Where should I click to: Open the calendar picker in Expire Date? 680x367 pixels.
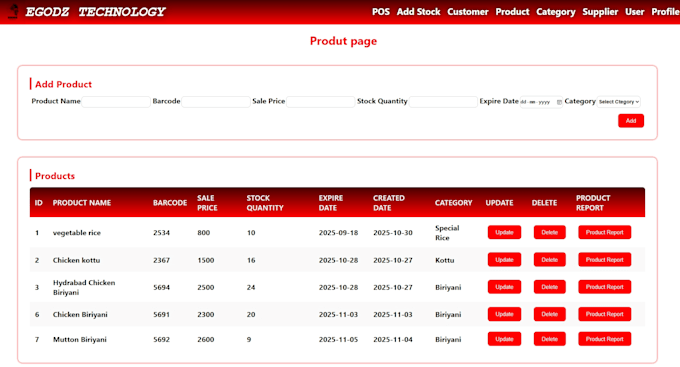point(559,102)
